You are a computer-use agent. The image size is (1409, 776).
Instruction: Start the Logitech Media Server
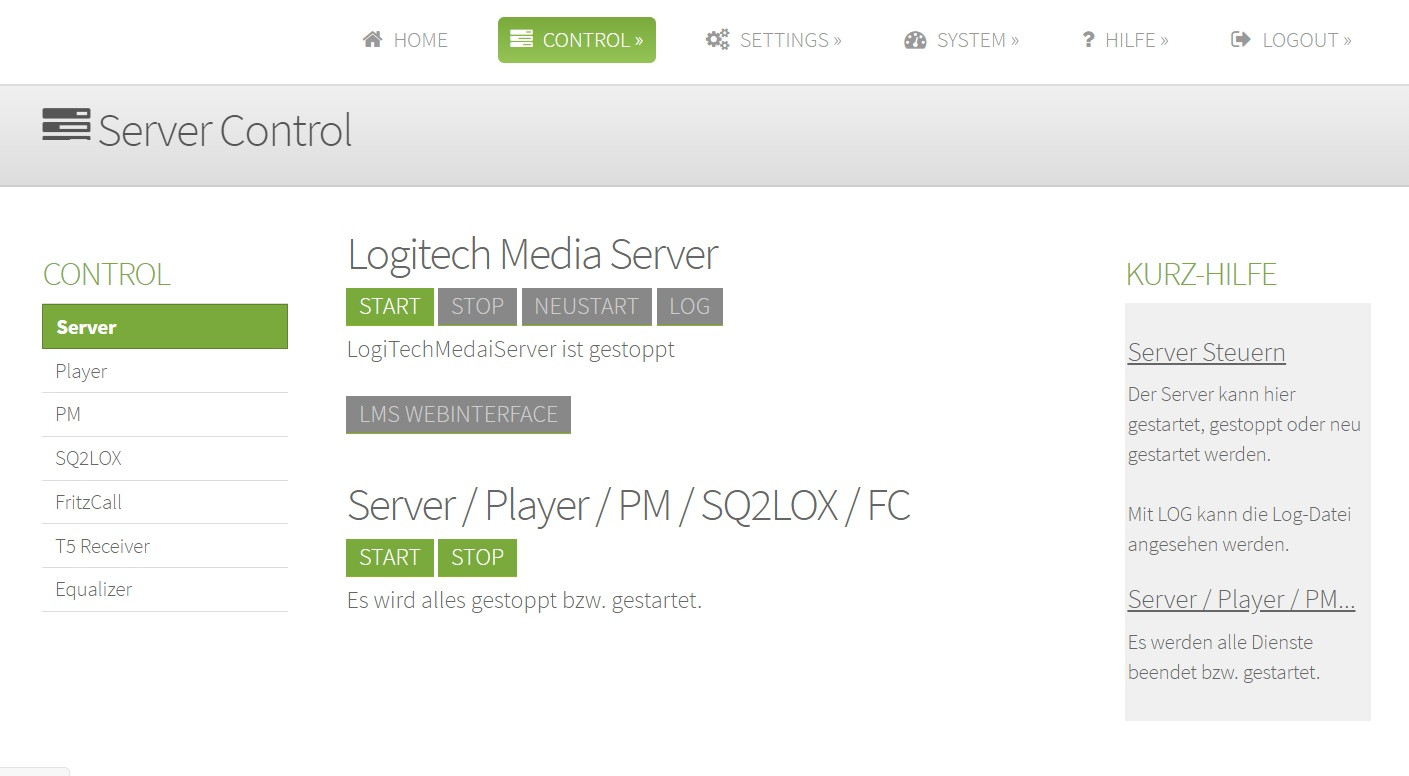pos(389,307)
